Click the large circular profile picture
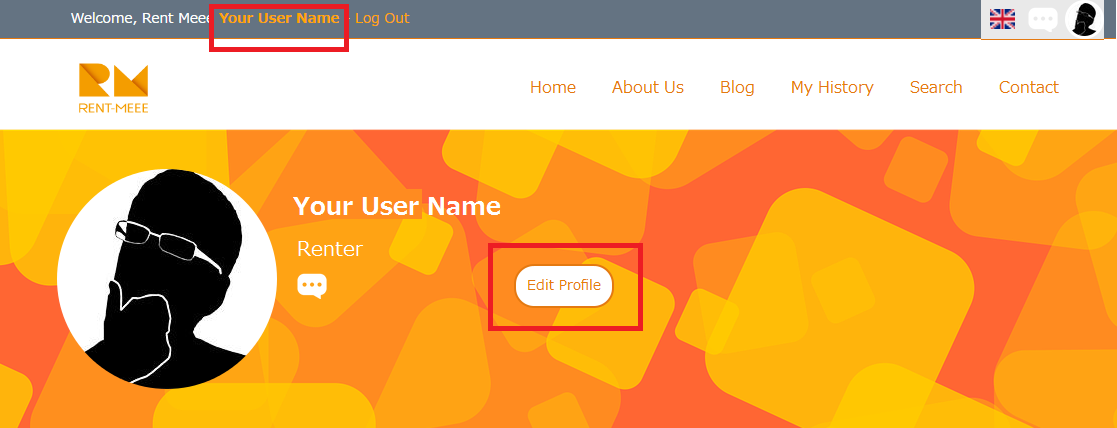 [167, 278]
